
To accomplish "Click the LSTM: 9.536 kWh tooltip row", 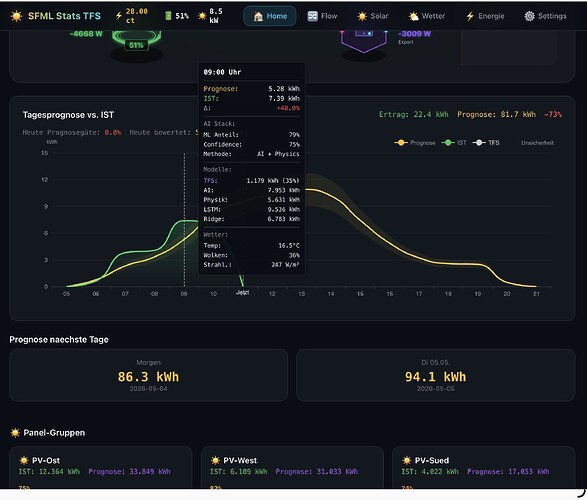I will 252,209.
